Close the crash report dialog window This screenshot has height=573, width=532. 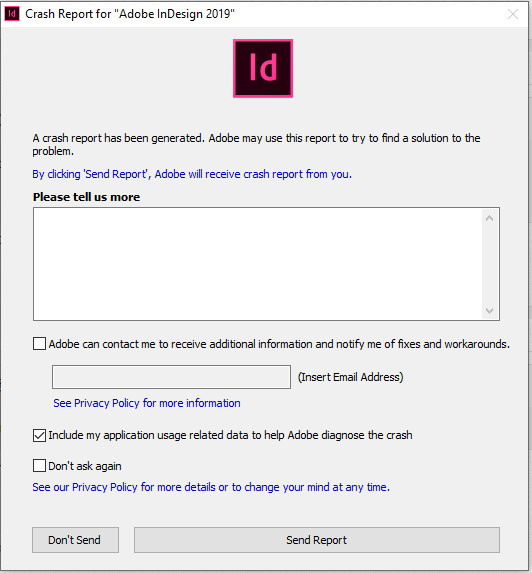pos(513,14)
